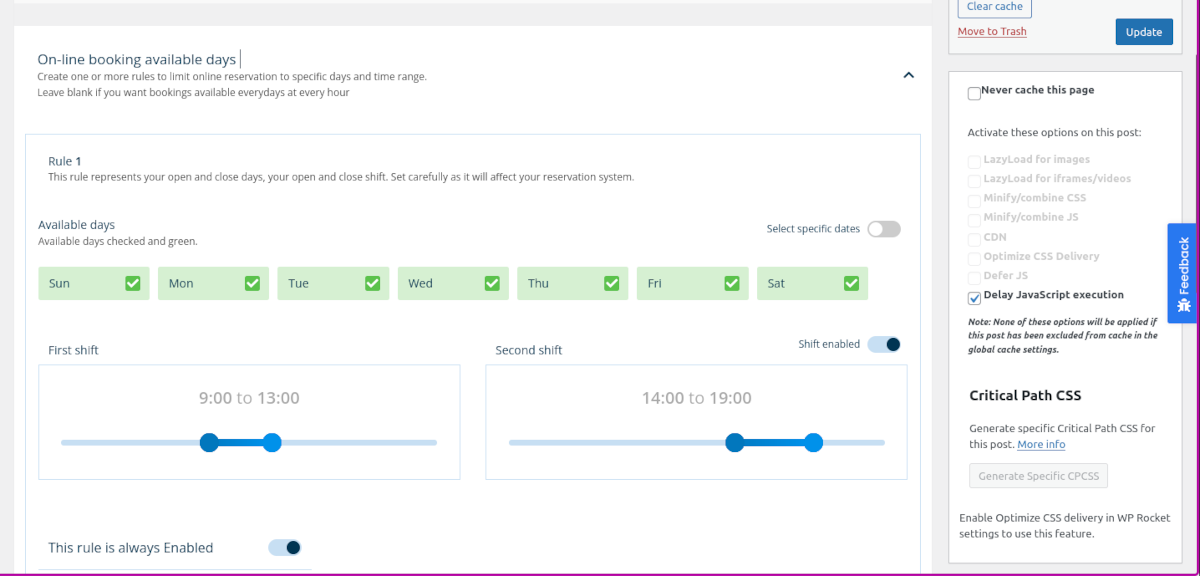The width and height of the screenshot is (1200, 576).
Task: Click the Second shift end handle at 19:00
Action: [x=814, y=442]
